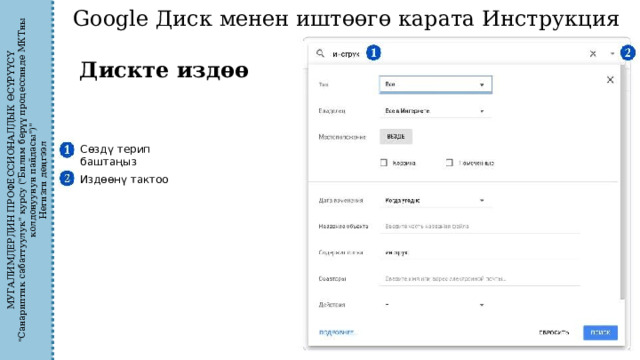This screenshot has height=360, width=640.
Task: Tick the Корзина checkbox
Action: coord(384,163)
